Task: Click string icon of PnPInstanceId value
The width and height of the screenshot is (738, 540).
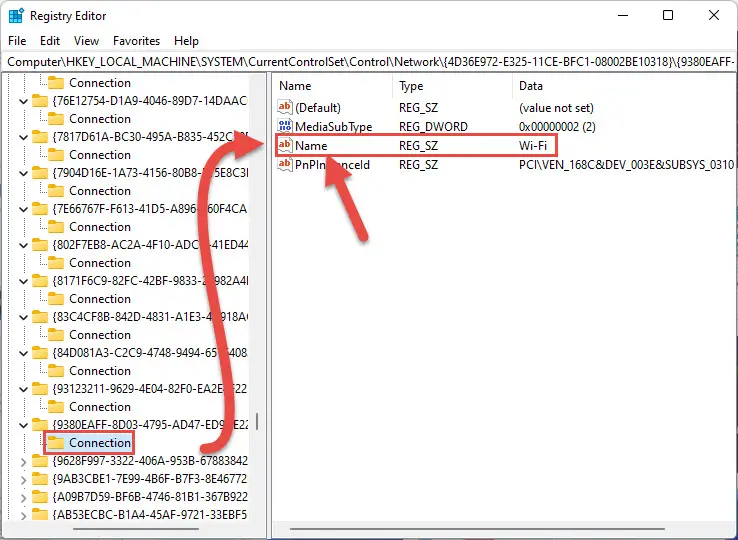Action: pos(285,164)
